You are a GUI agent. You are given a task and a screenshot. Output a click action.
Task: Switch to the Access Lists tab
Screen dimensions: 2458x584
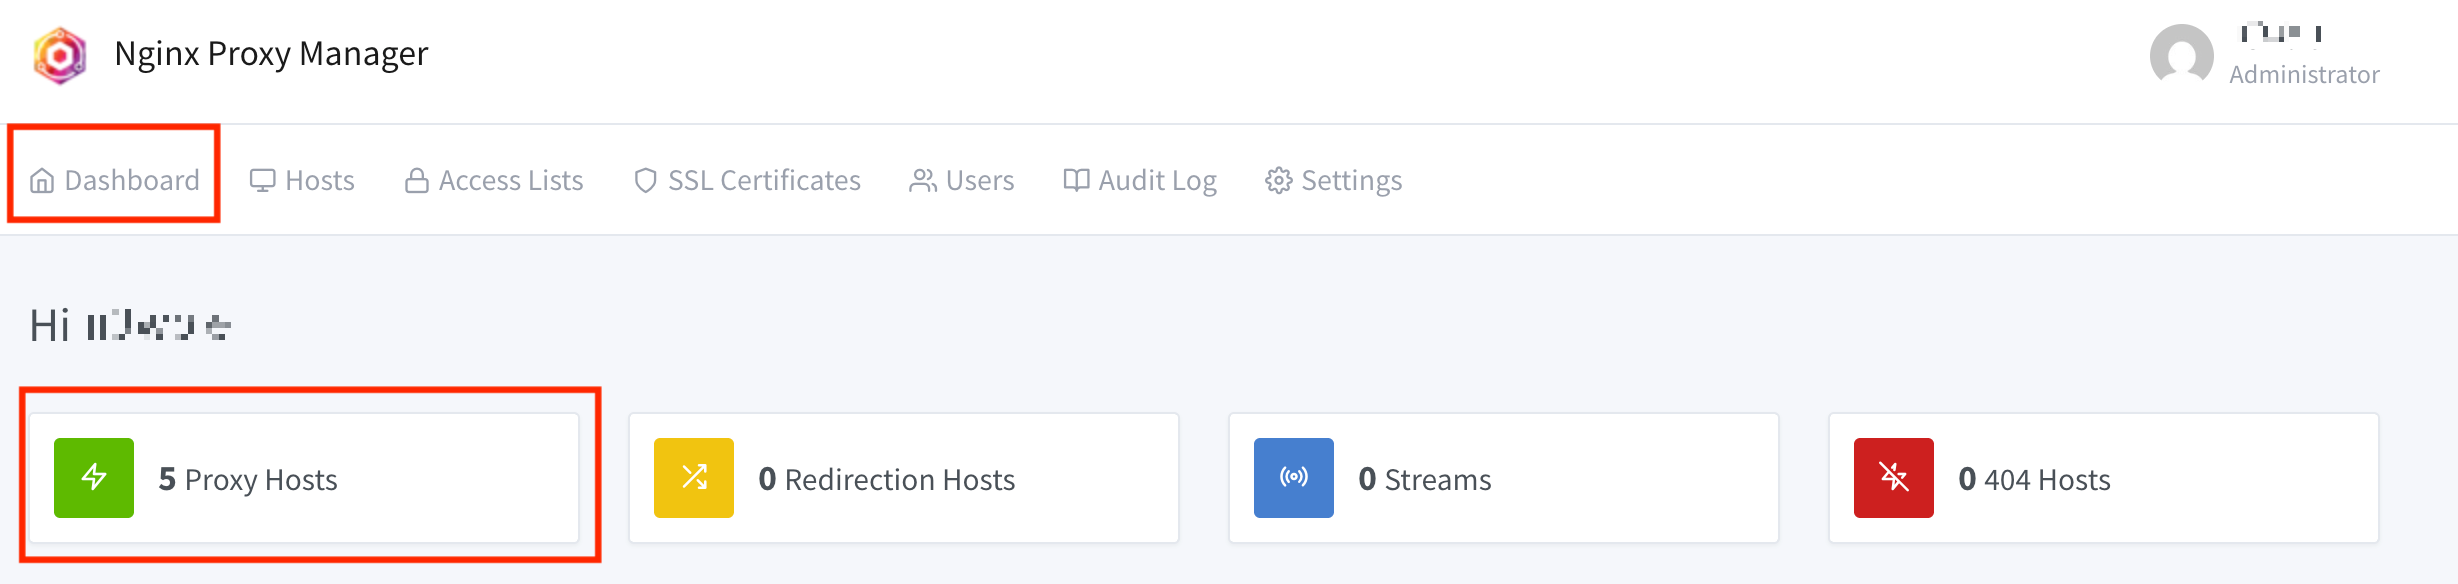(494, 180)
